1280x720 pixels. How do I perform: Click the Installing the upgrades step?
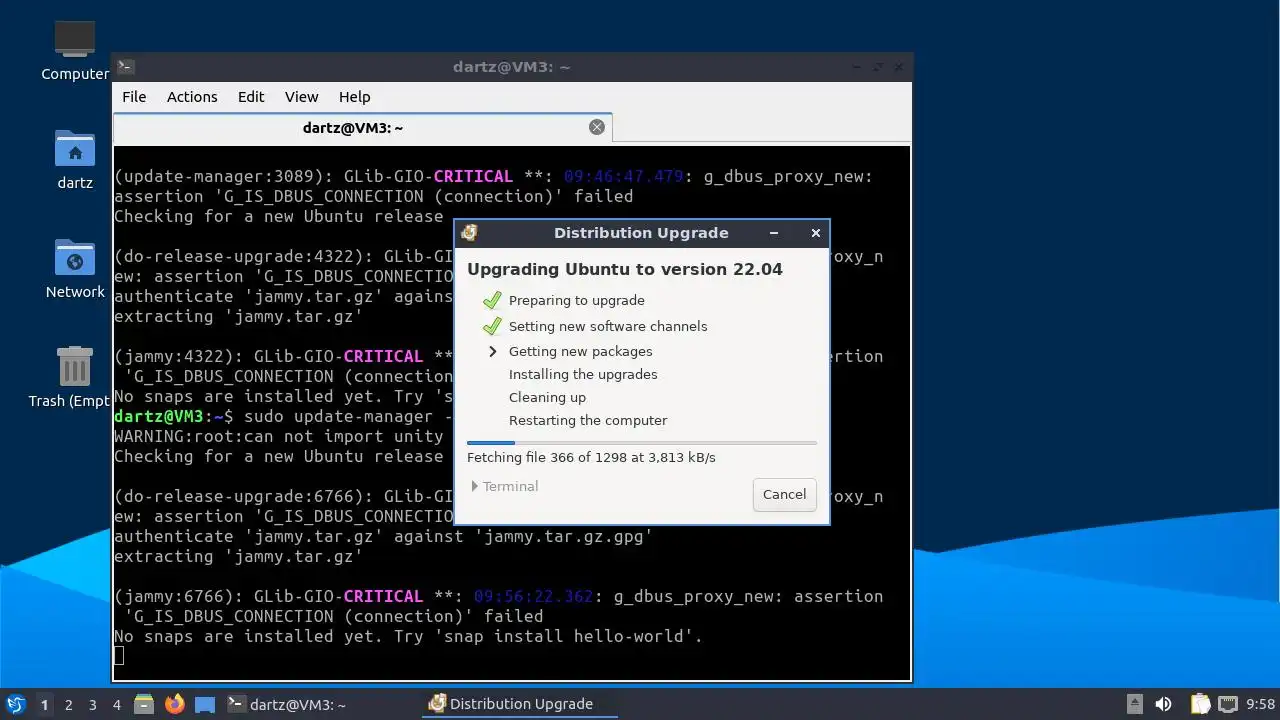[x=583, y=374]
